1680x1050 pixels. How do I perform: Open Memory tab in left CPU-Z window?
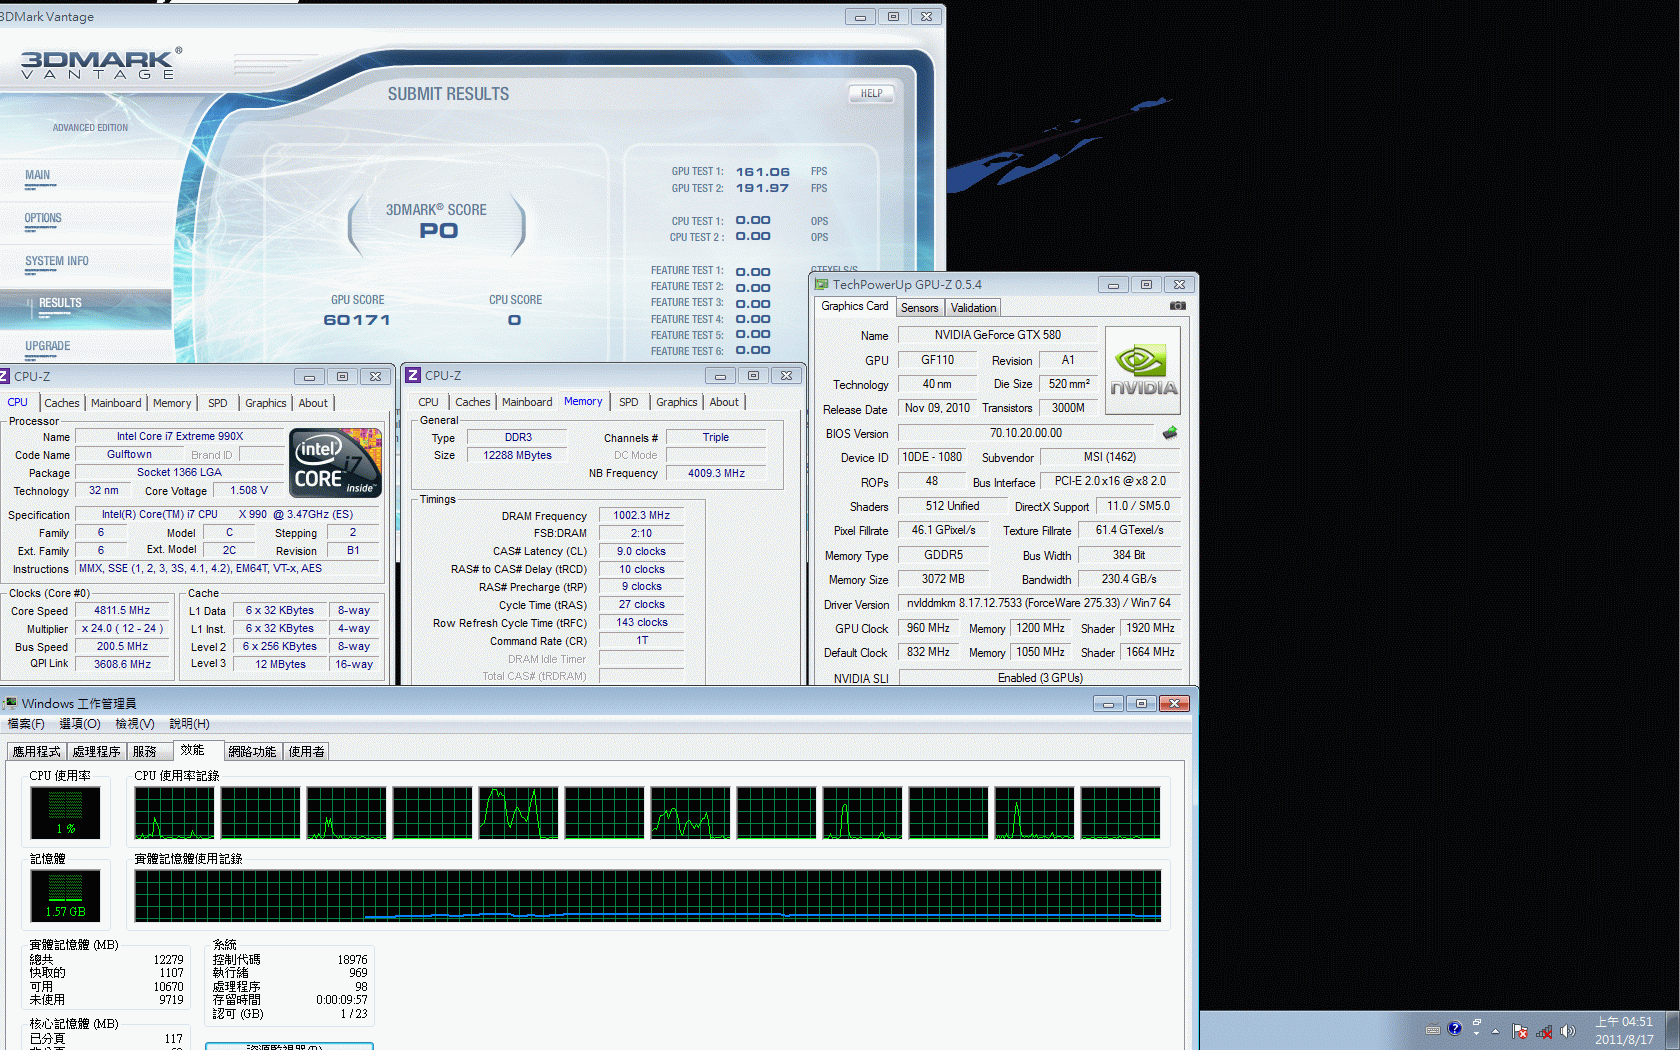coord(172,403)
